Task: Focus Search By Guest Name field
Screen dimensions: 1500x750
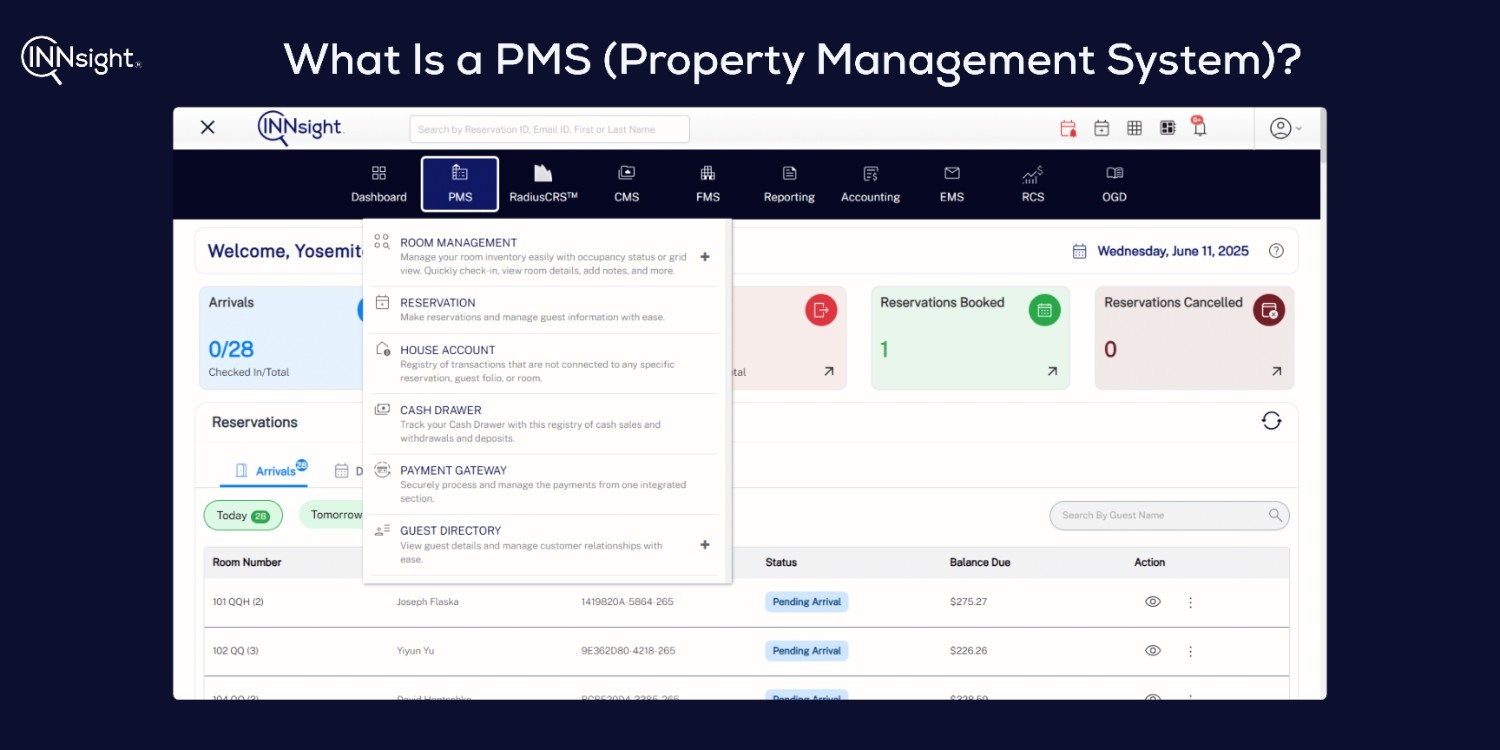Action: point(1169,515)
